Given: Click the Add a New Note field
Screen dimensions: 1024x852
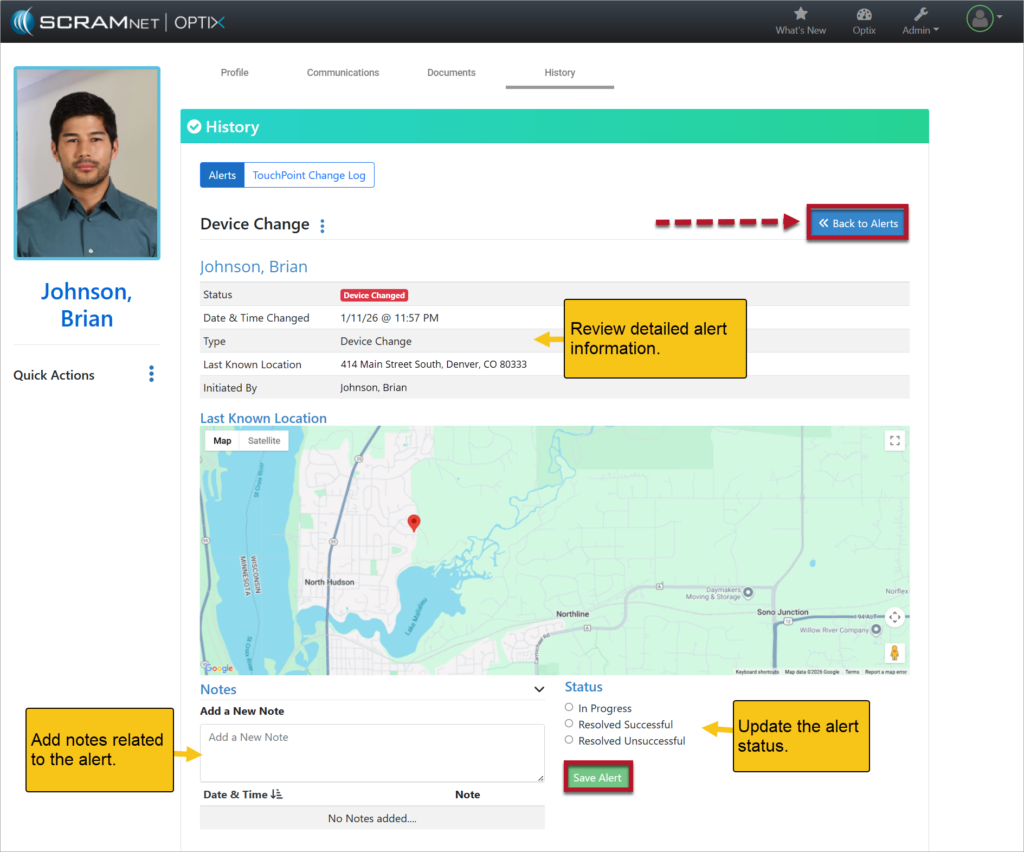Looking at the screenshot, I should [x=372, y=752].
